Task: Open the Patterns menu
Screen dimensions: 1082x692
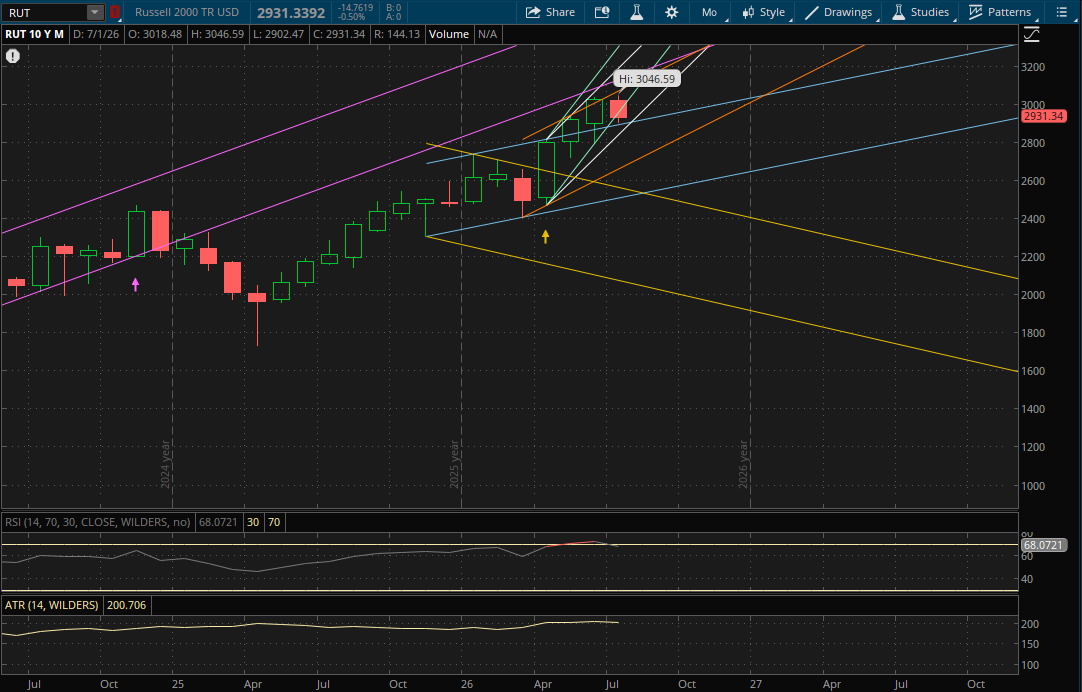Action: [1000, 12]
